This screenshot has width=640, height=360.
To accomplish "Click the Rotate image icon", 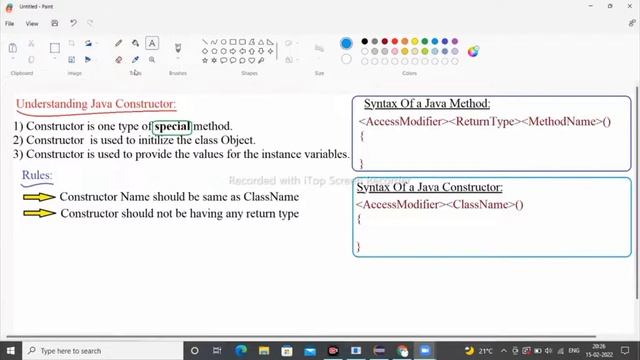I will (88, 43).
